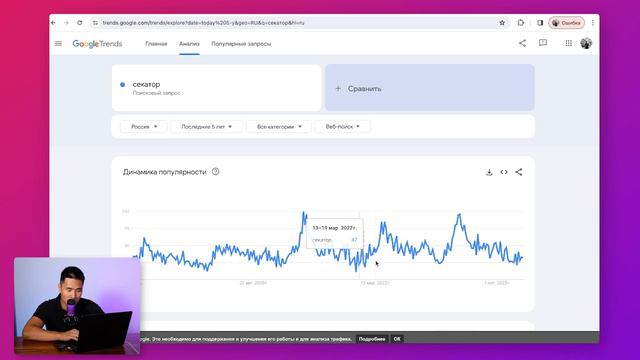Screen dimensions: 640x360
Task: Click the site info icon in the address bar
Action: pyautogui.click(x=95, y=23)
